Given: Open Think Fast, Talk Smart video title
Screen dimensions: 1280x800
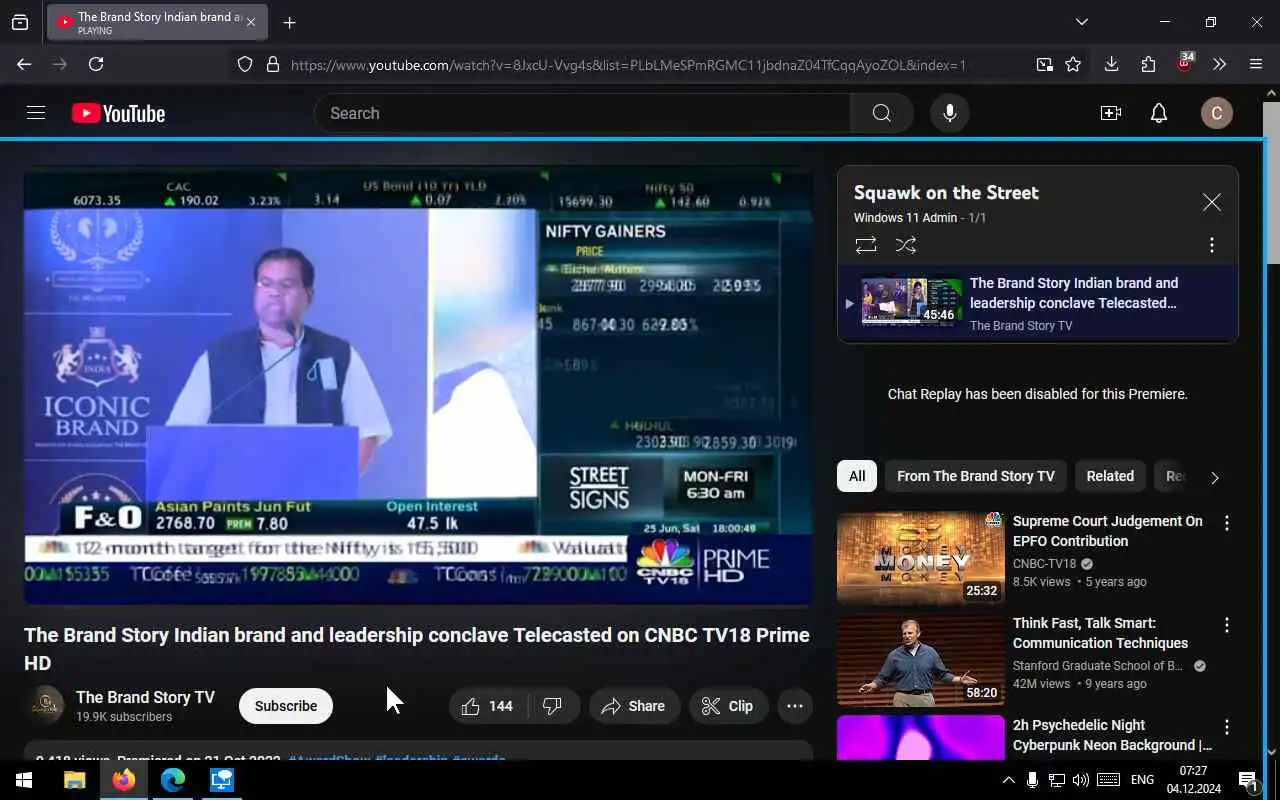Looking at the screenshot, I should pyautogui.click(x=1101, y=633).
